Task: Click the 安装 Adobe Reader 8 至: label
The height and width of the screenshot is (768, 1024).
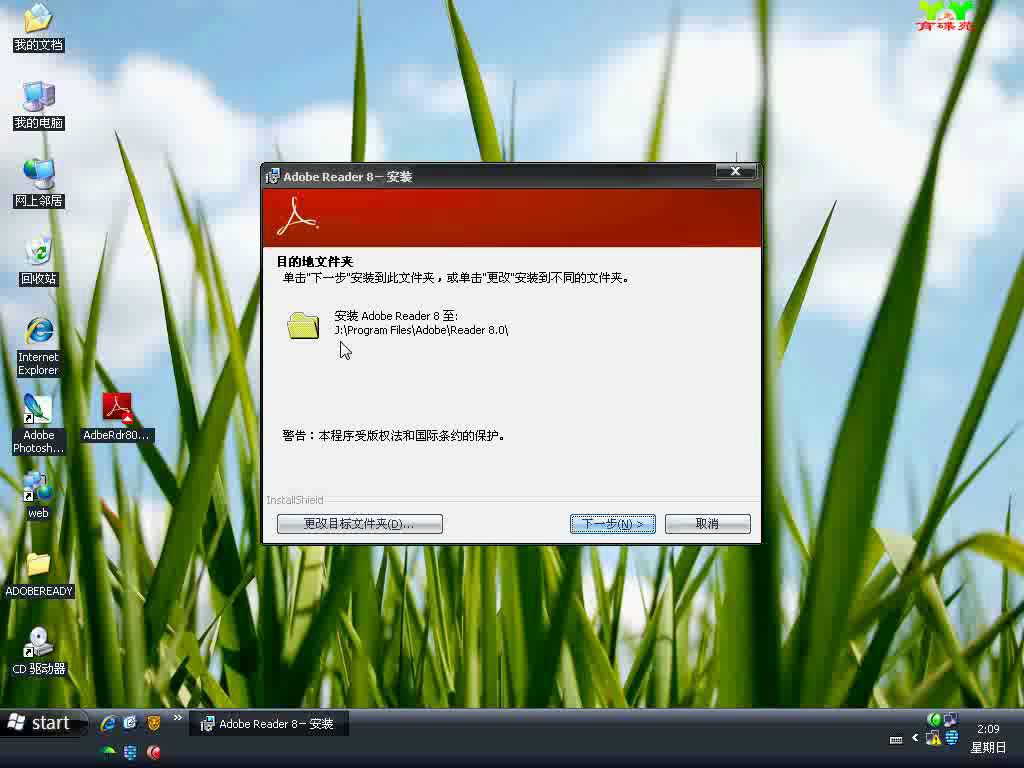Action: click(x=396, y=315)
